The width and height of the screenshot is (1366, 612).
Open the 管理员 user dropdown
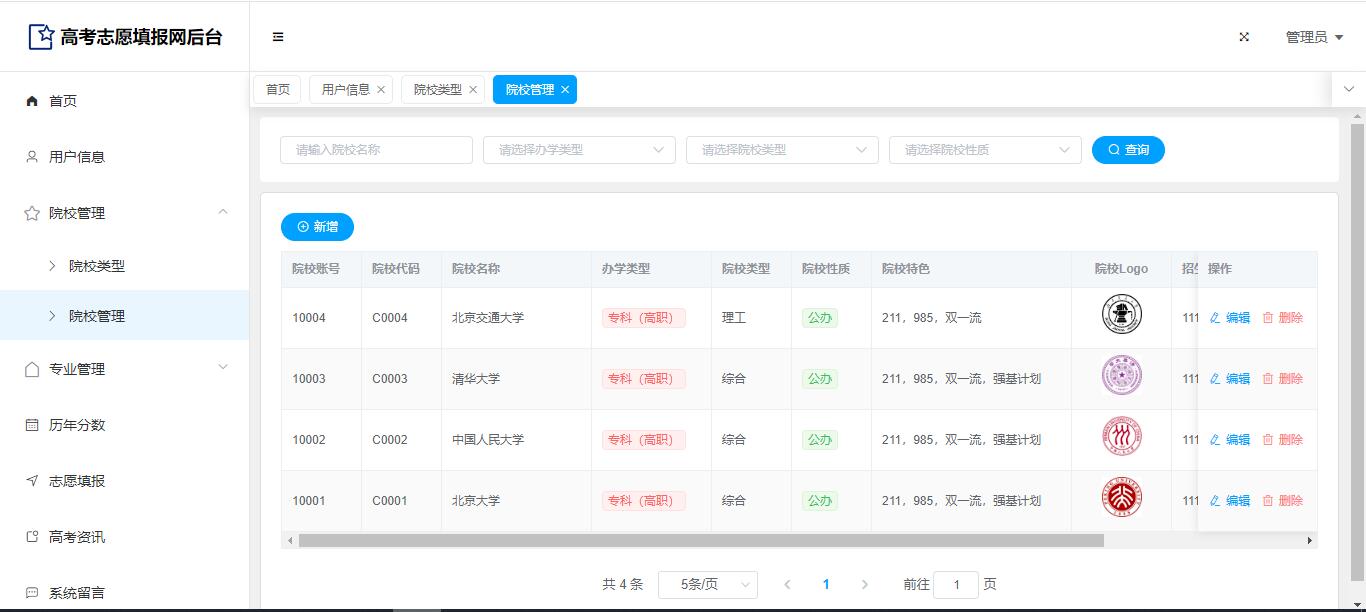[1313, 37]
